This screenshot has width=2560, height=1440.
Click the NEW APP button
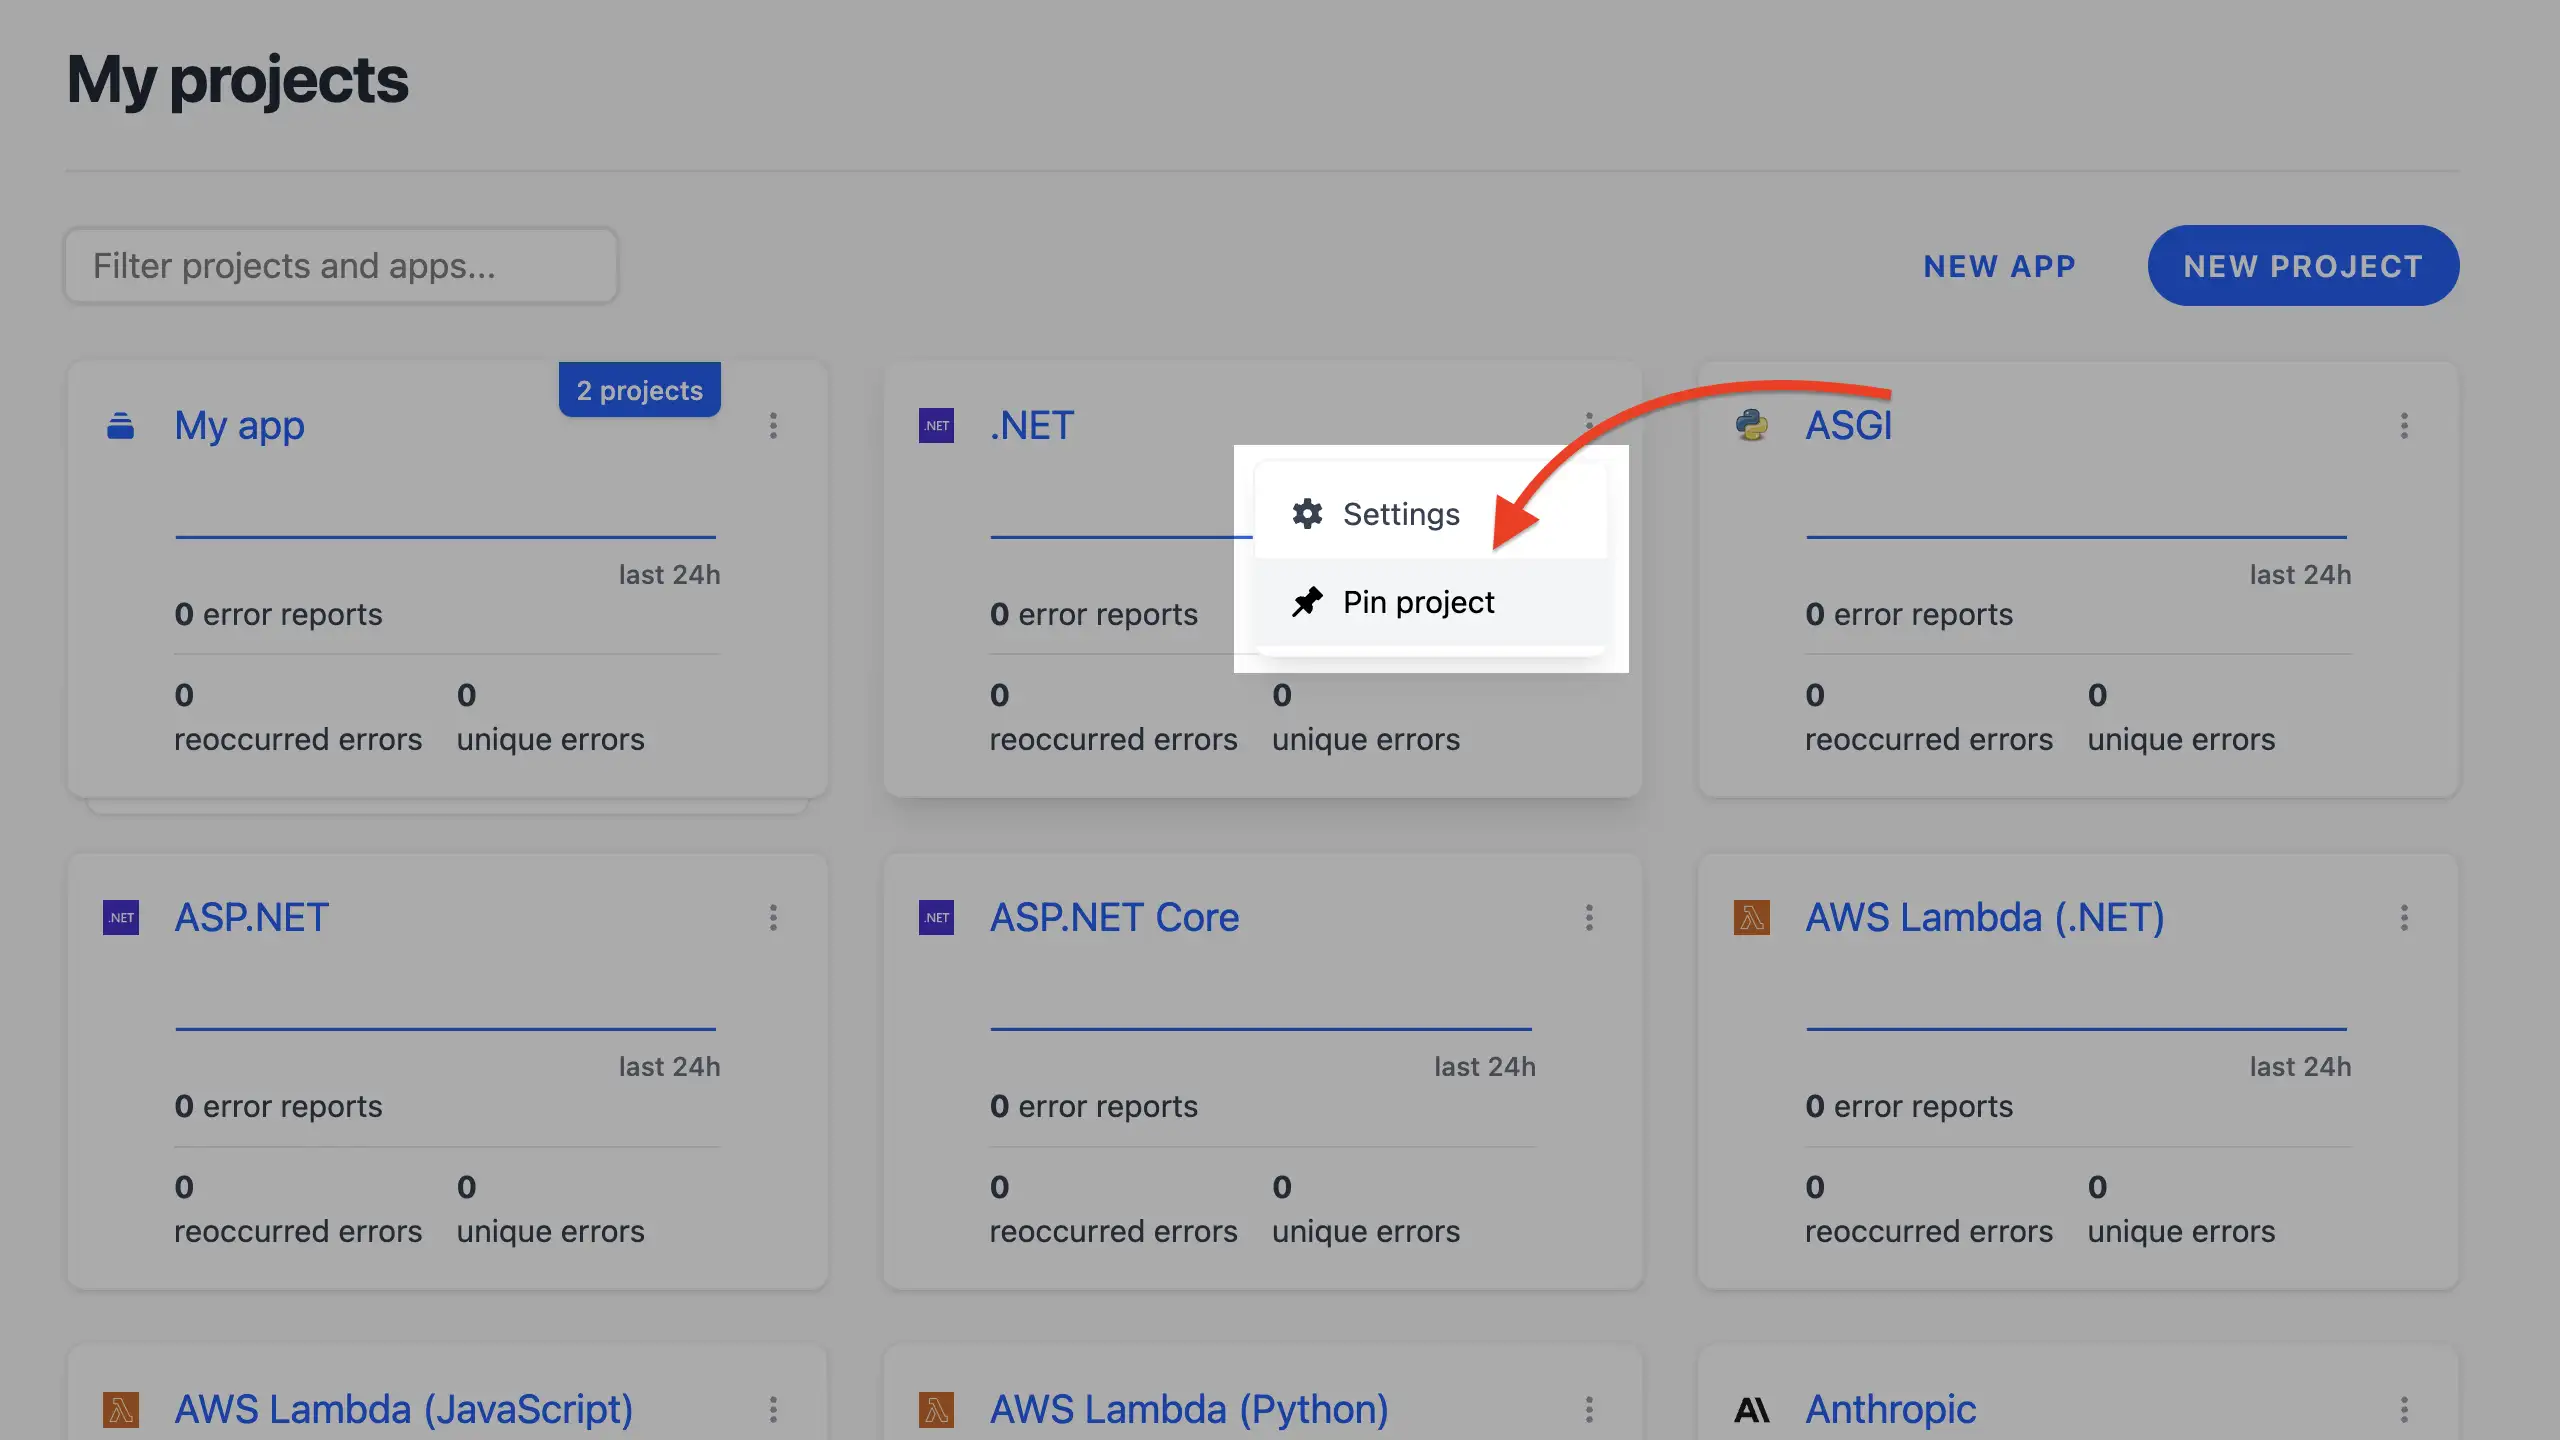(x=2000, y=266)
